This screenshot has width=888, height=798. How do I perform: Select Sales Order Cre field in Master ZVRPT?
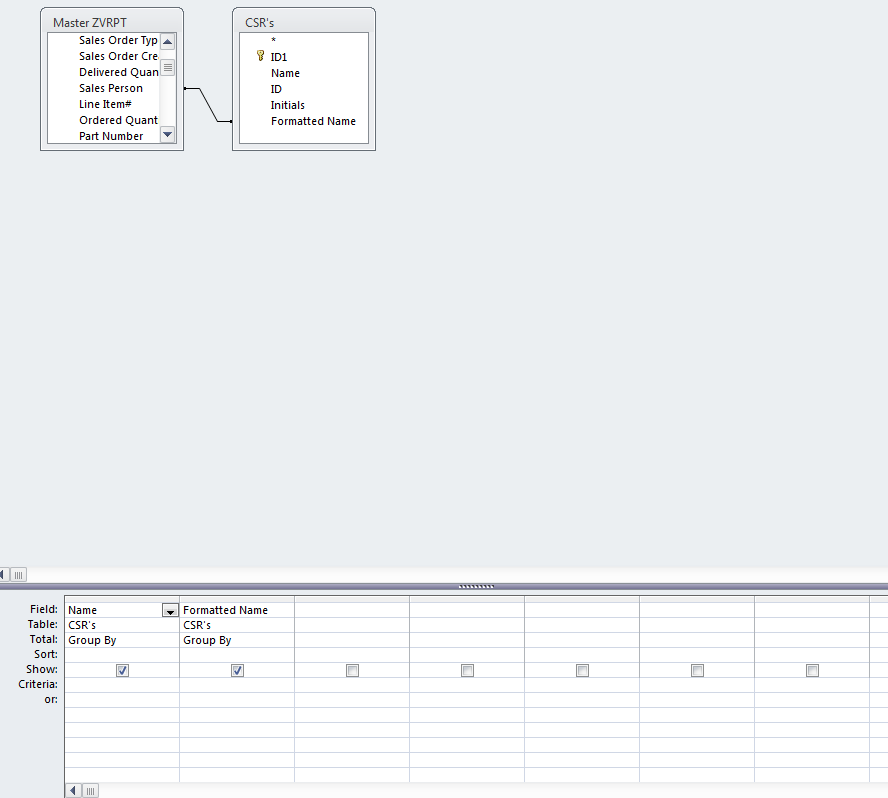(x=118, y=56)
